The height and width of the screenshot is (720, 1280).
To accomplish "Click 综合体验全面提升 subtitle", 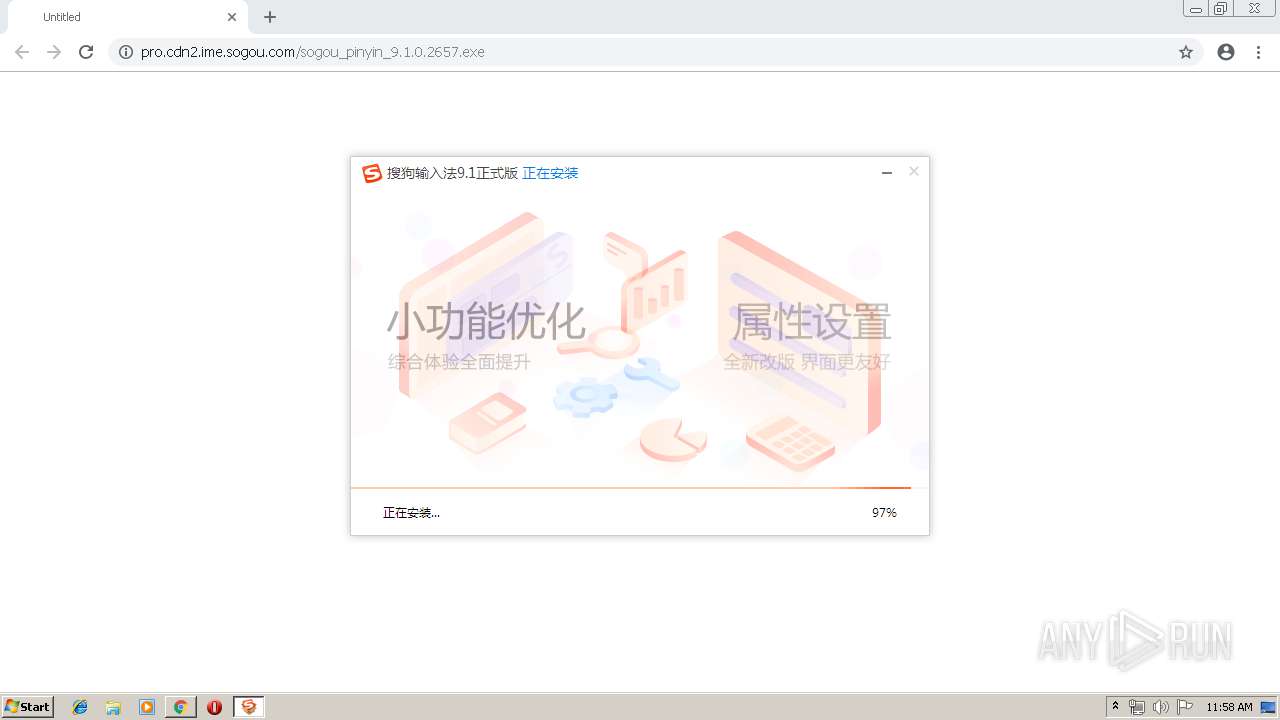I will [459, 362].
